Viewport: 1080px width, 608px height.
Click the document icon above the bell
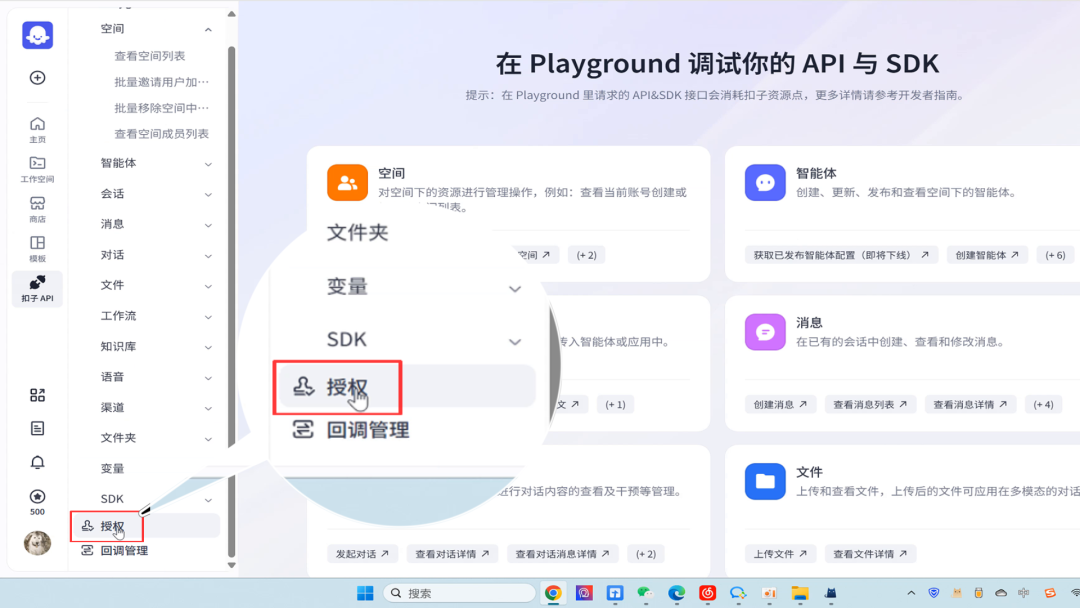(37, 428)
